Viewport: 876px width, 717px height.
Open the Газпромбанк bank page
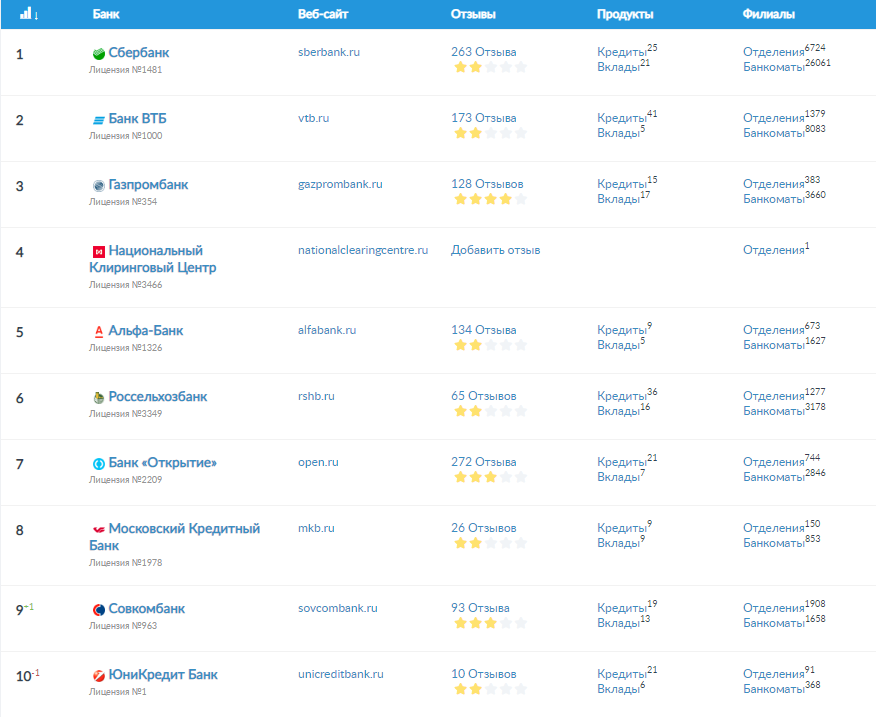(148, 184)
